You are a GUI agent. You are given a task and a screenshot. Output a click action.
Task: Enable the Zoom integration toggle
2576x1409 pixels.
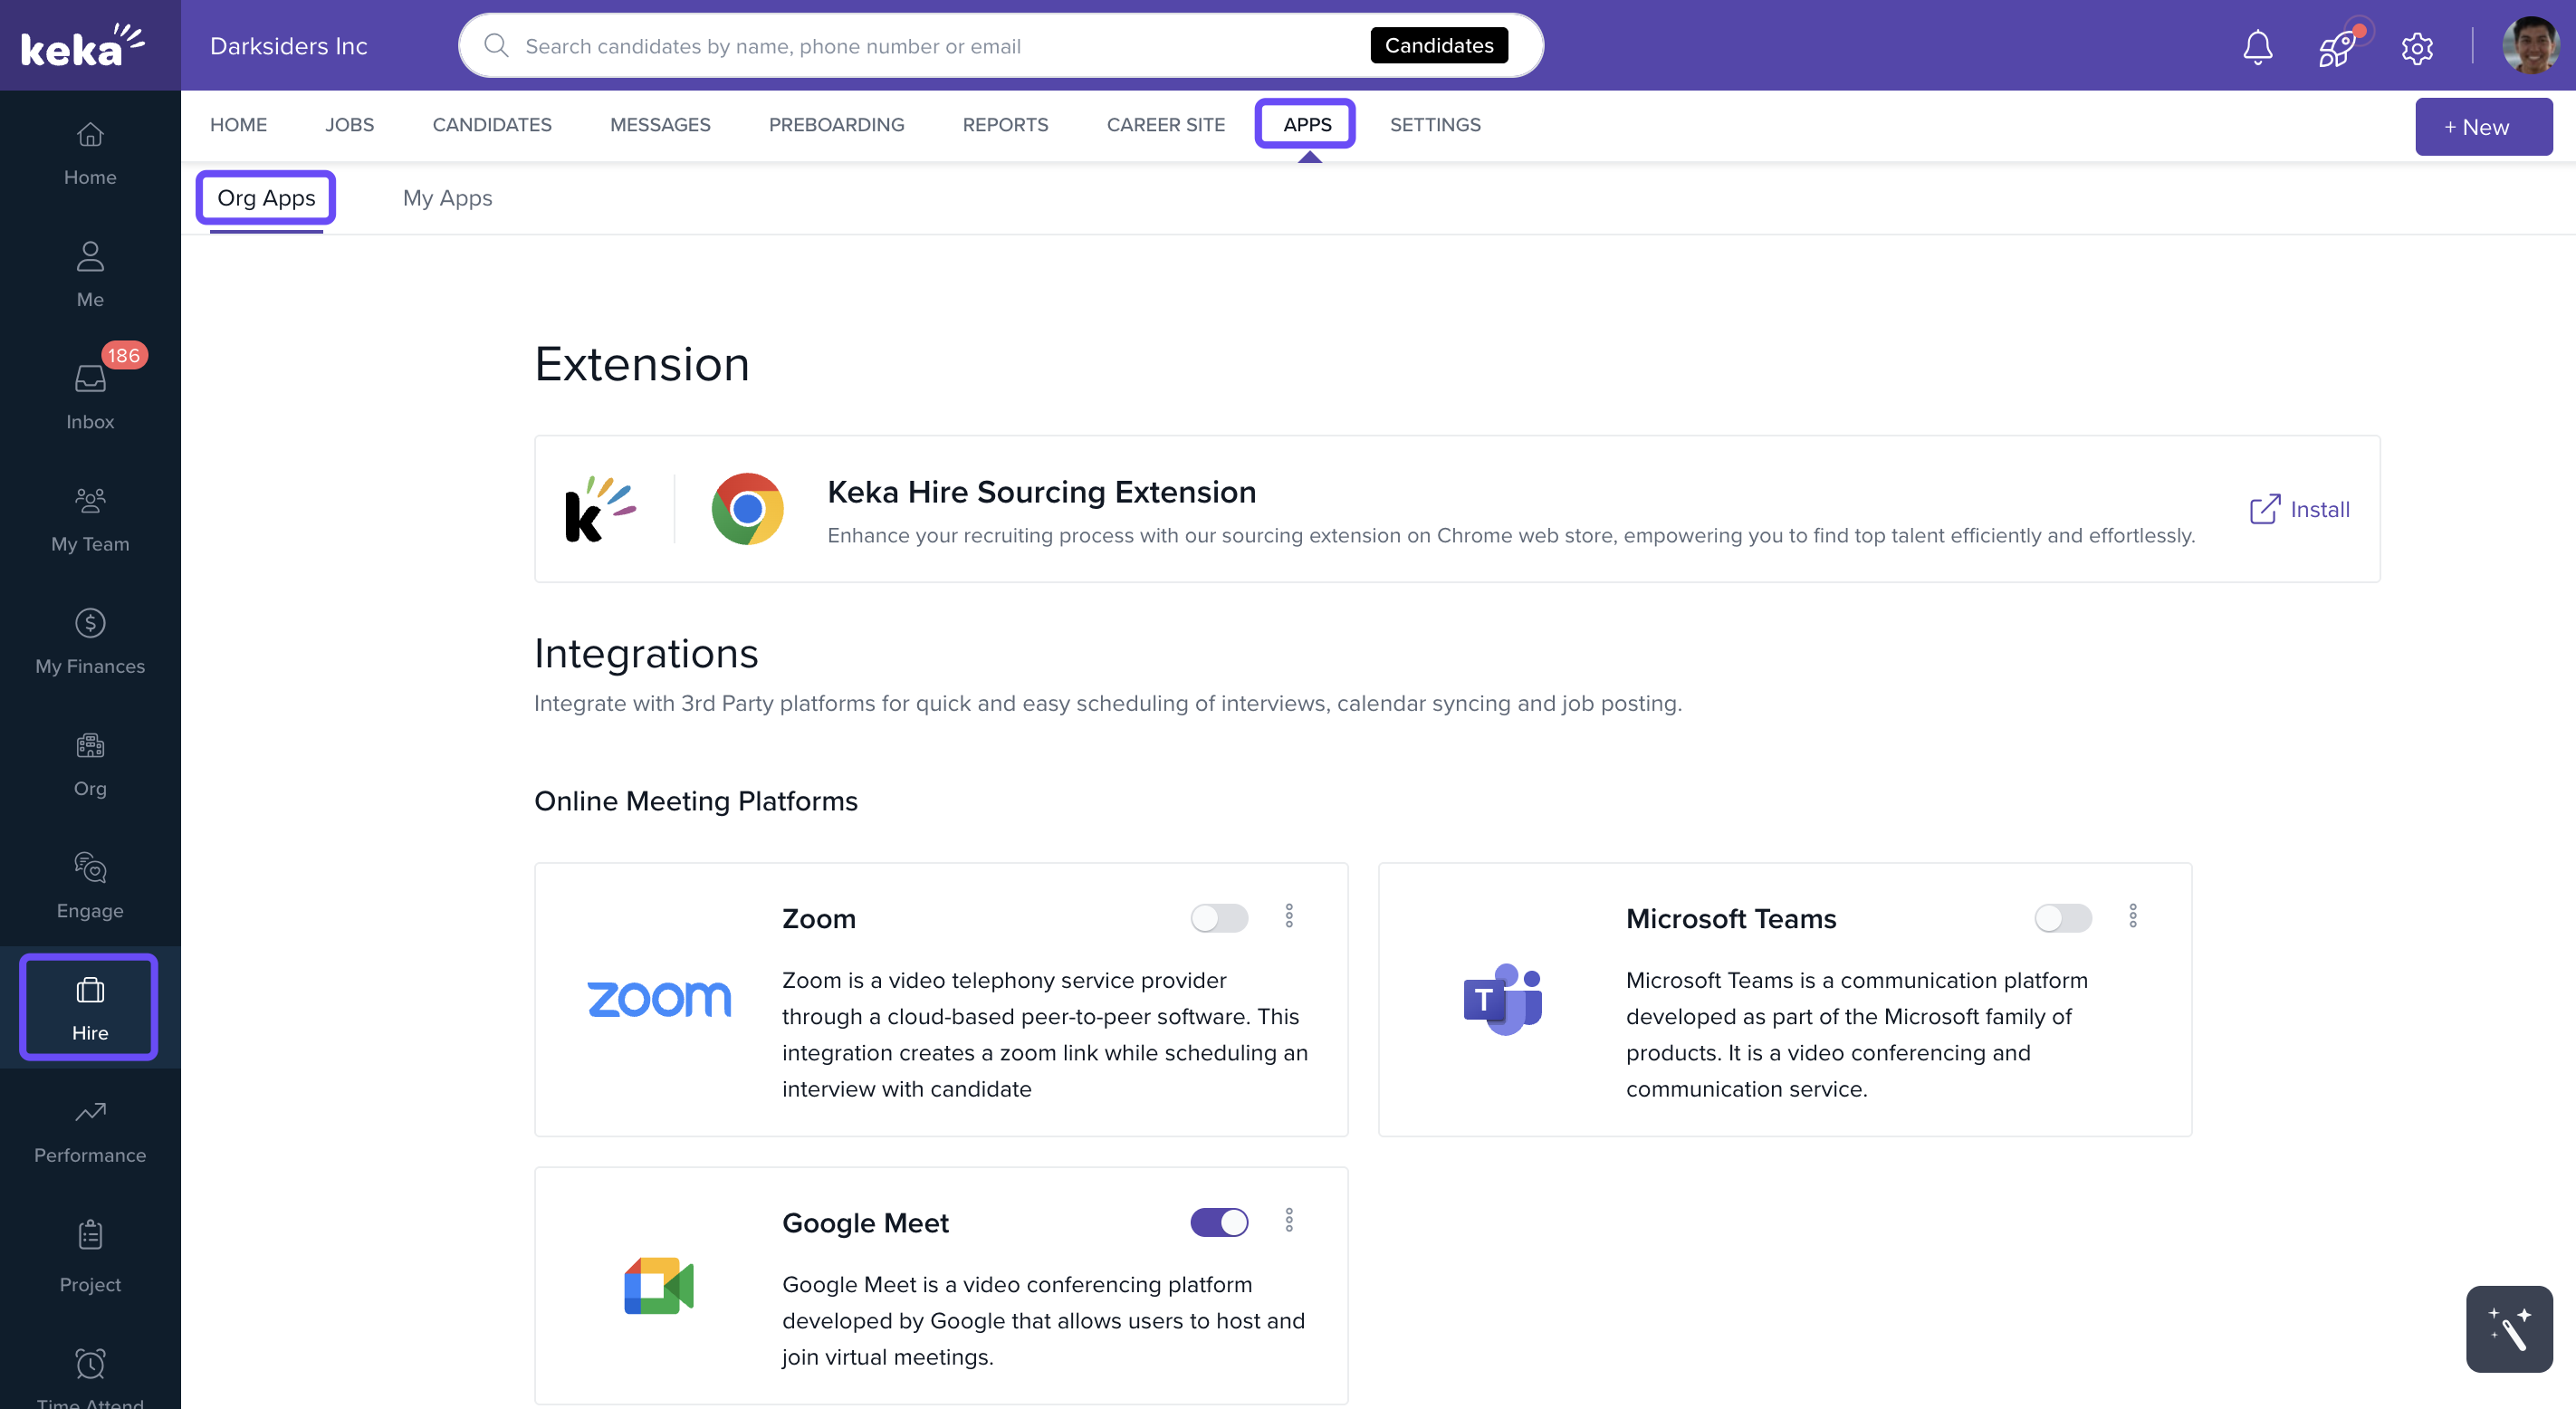point(1218,917)
